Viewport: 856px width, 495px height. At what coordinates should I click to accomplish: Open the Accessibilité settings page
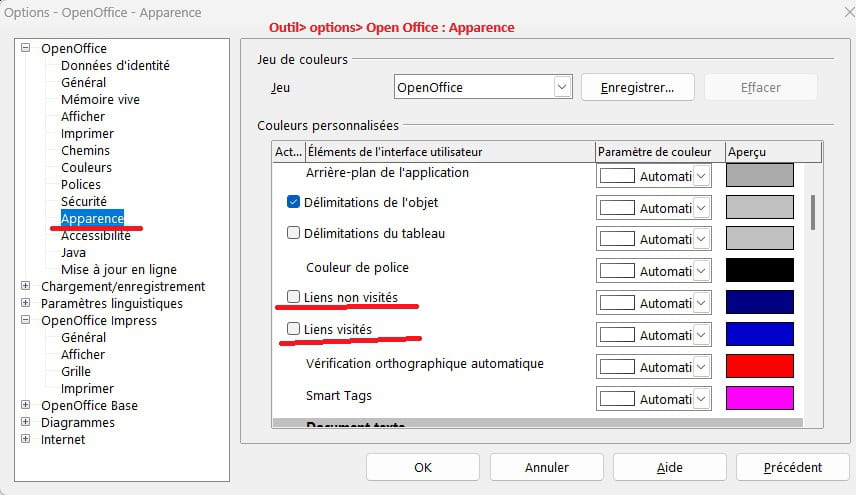pyautogui.click(x=96, y=235)
